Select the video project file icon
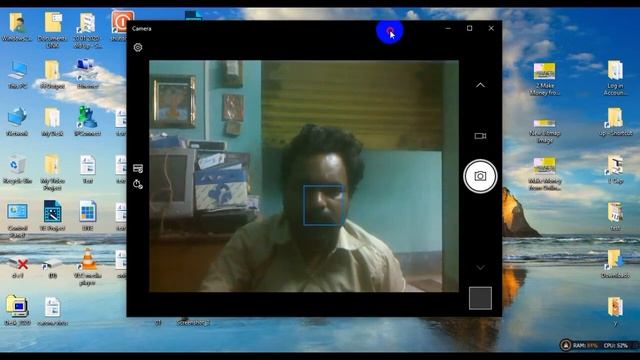Screen dimensions: 640x360 click(x=52, y=216)
